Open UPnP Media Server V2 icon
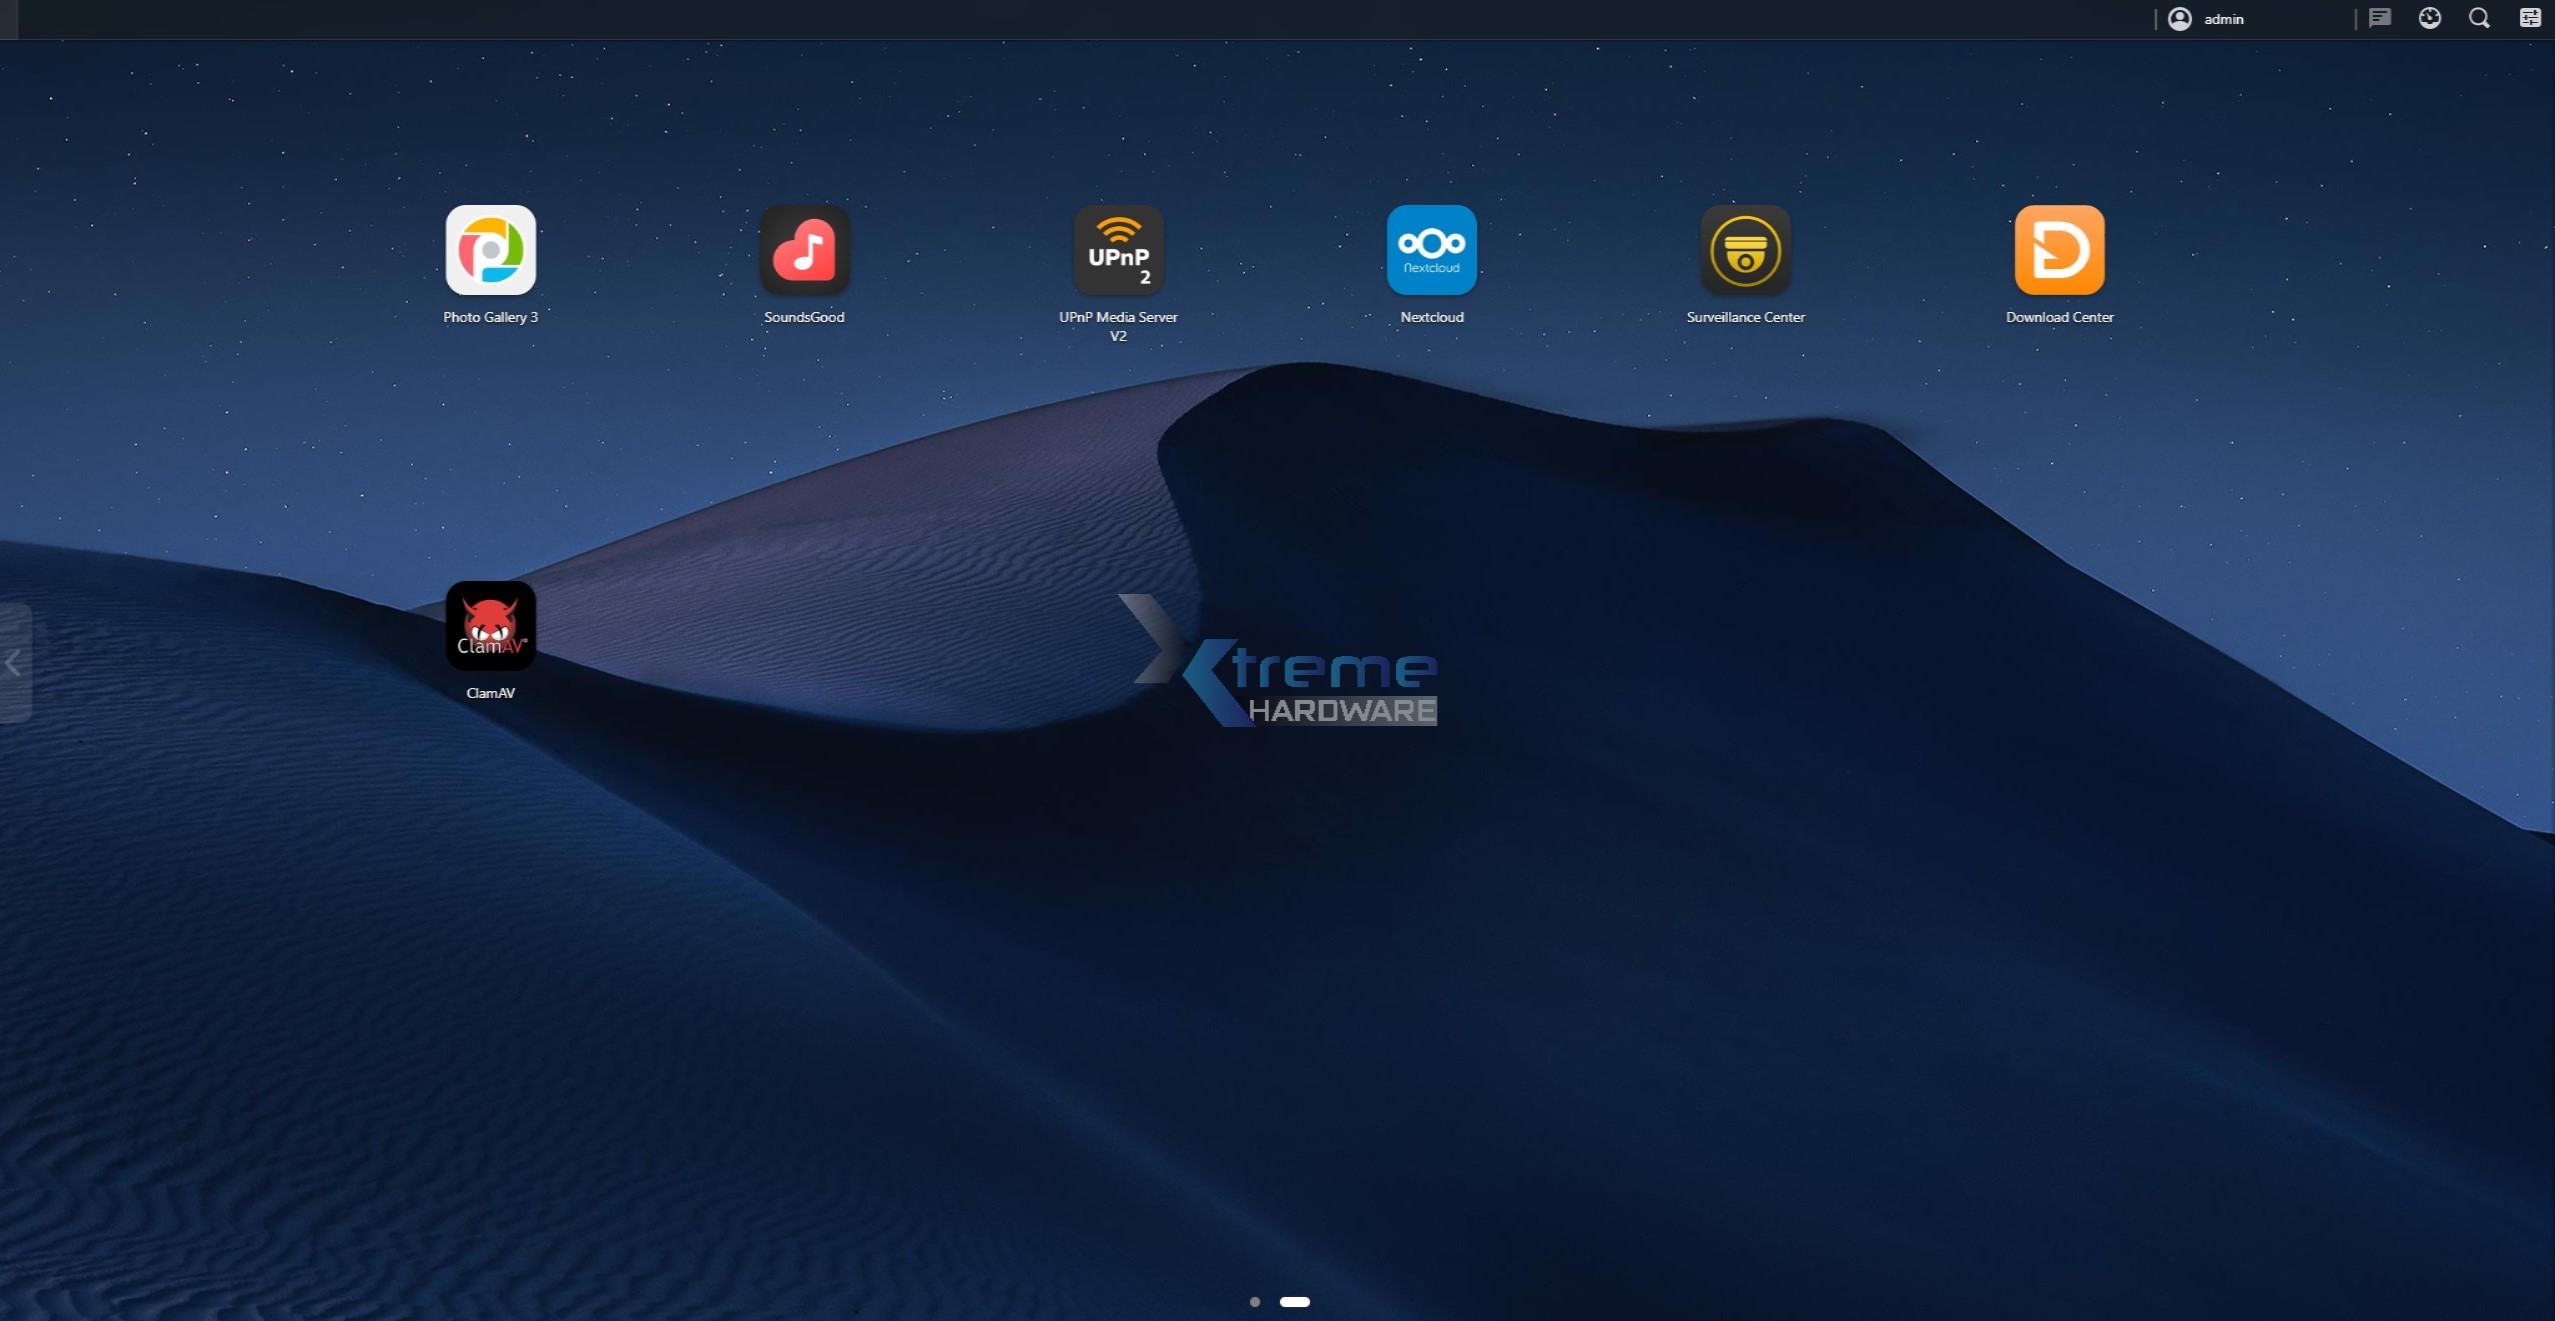 click(1118, 250)
